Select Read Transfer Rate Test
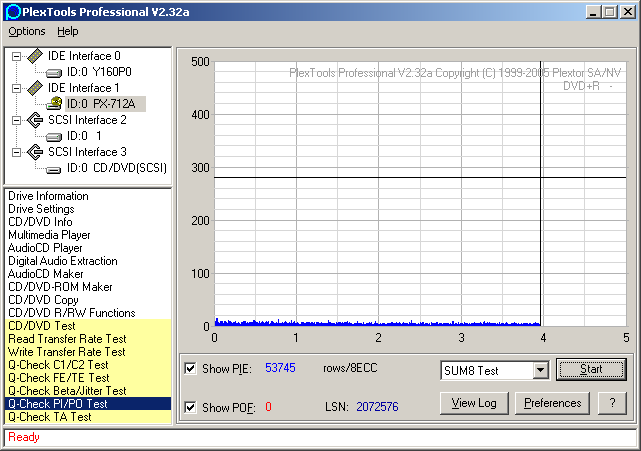The image size is (641, 451). click(87, 339)
